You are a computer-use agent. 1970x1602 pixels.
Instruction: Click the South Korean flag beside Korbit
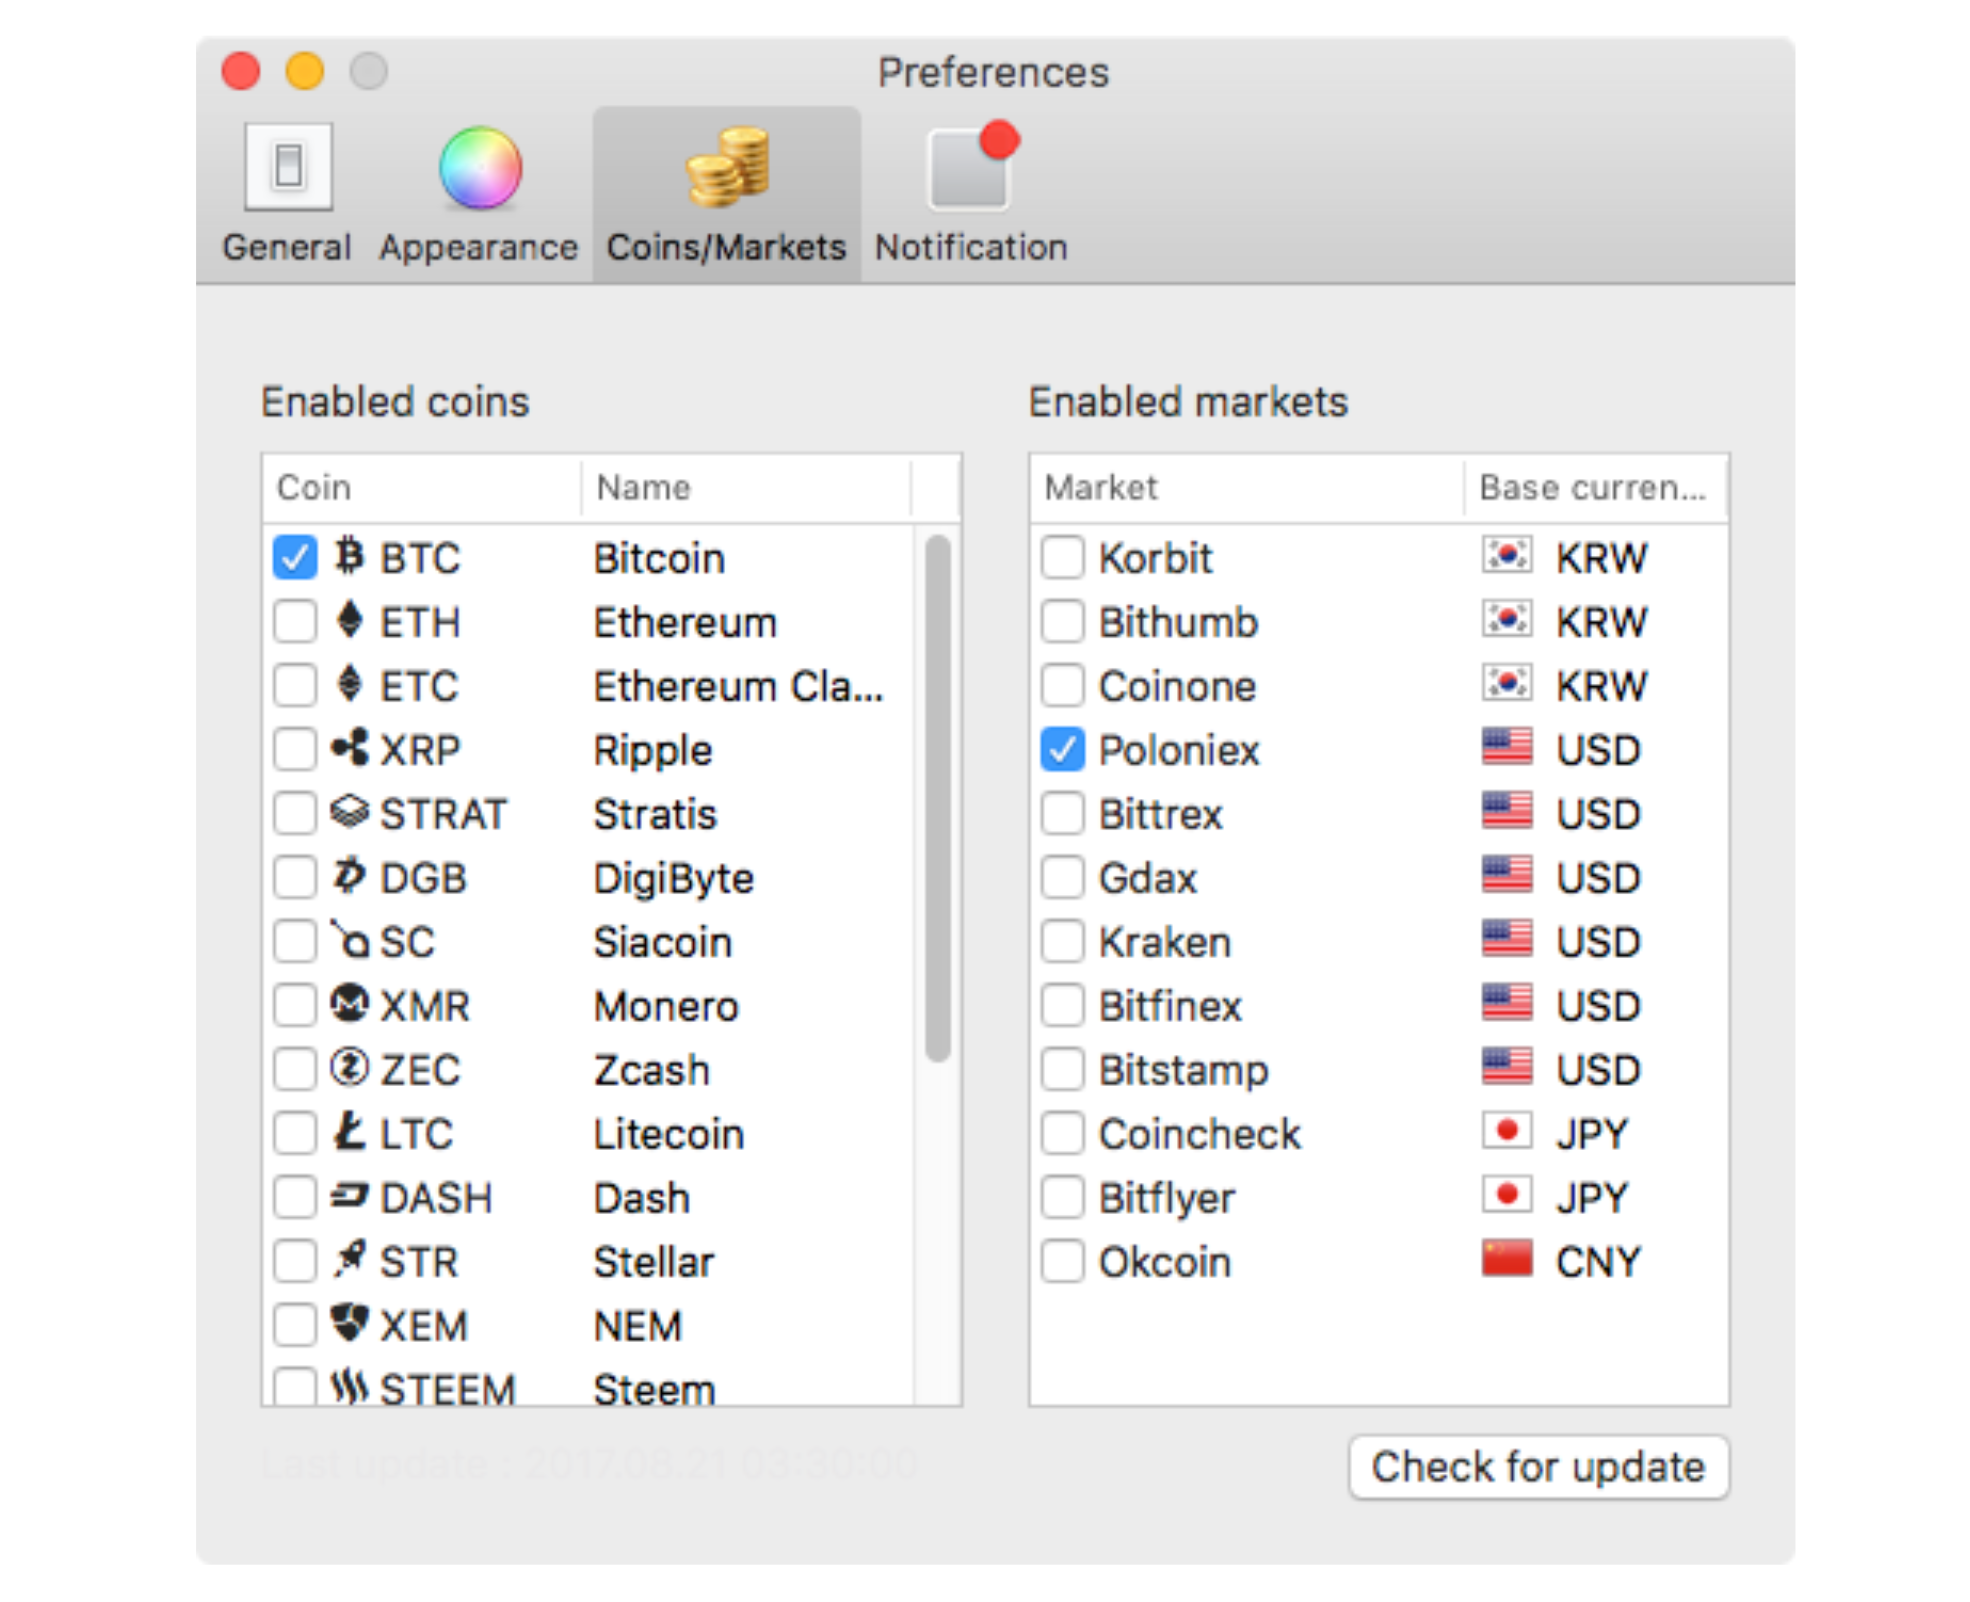(1505, 556)
